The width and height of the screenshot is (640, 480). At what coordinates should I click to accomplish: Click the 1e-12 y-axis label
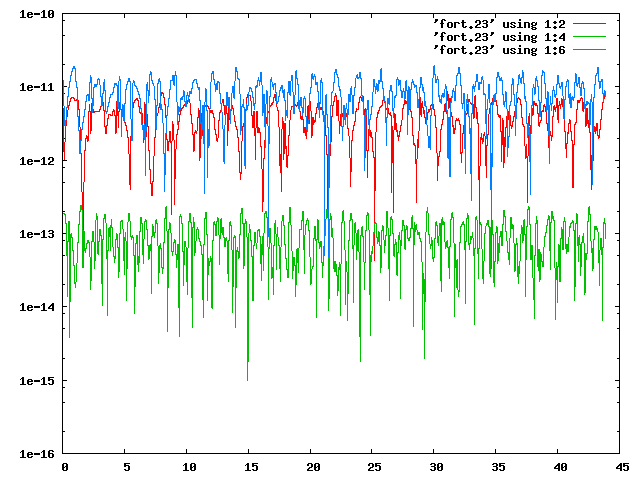click(x=37, y=161)
